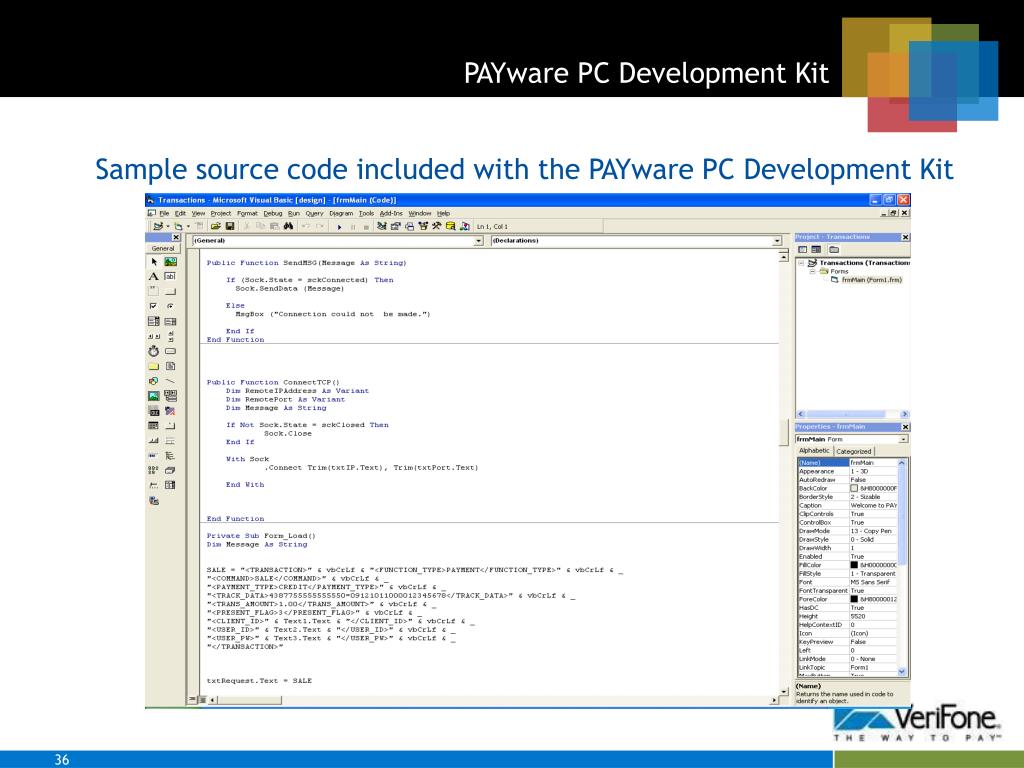Click the BackColor property color swatch
This screenshot has height=768, width=1024.
click(x=854, y=488)
